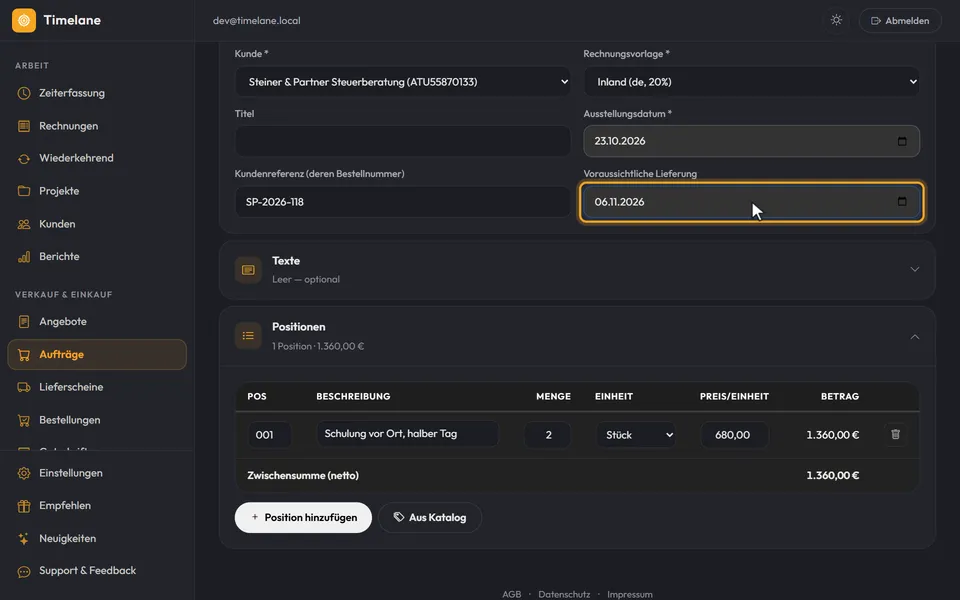
Task: Open the Einheit 'Stück' dropdown
Action: (636, 435)
